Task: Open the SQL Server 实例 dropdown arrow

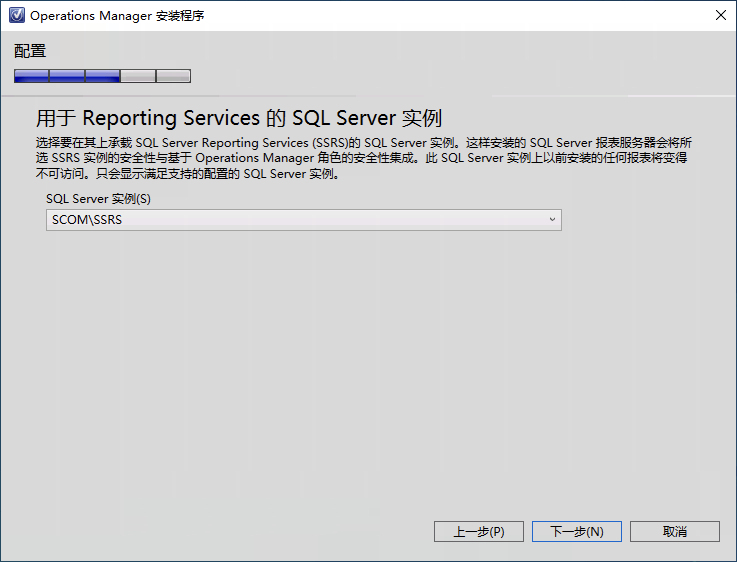Action: coord(552,219)
